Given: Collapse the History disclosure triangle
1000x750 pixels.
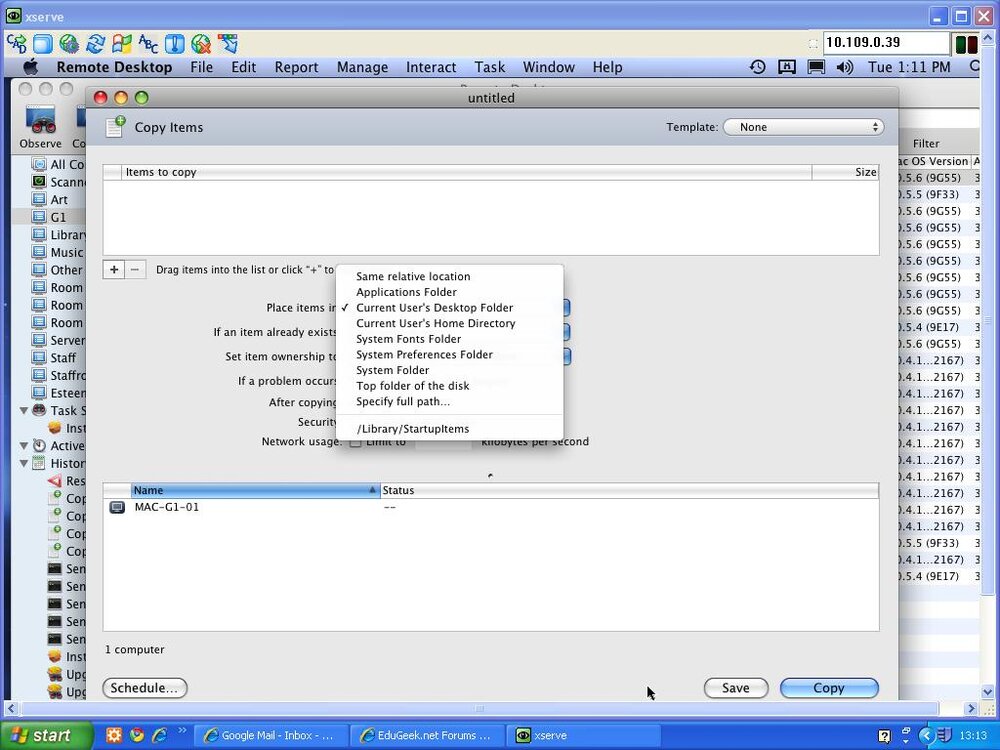Looking at the screenshot, I should click(24, 464).
